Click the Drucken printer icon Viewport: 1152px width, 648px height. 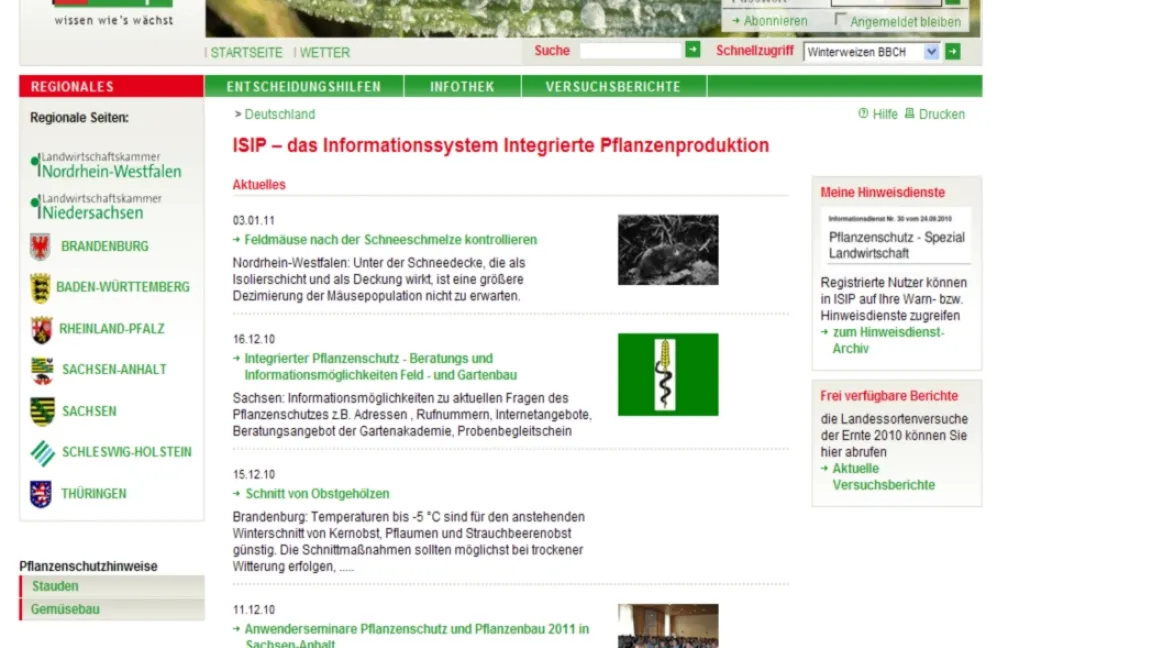click(x=912, y=114)
